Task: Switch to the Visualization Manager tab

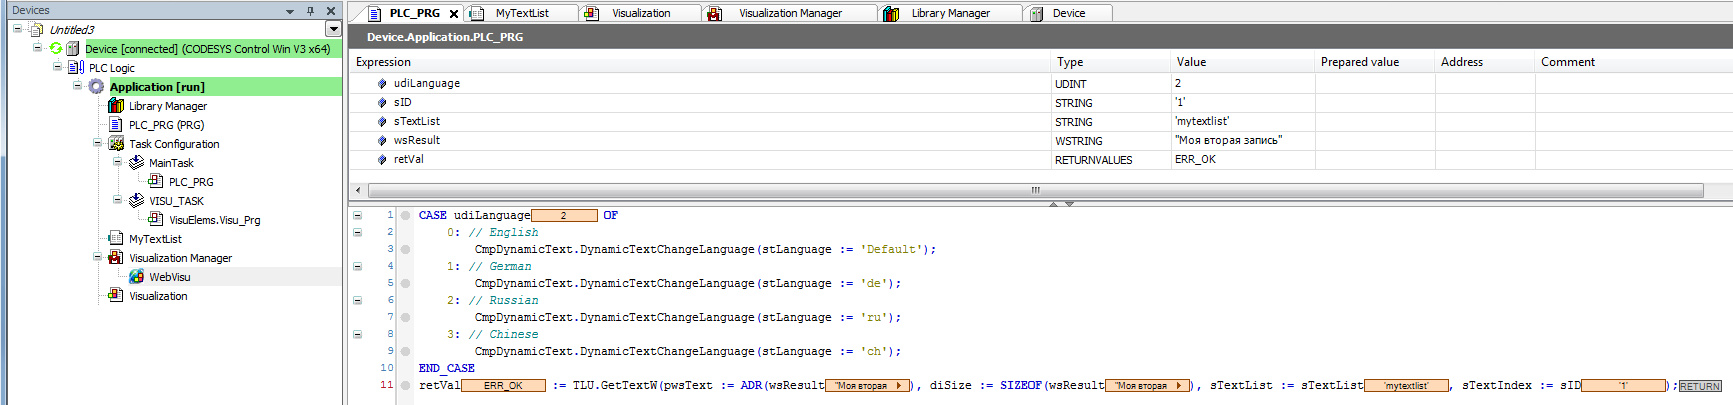Action: [x=789, y=13]
